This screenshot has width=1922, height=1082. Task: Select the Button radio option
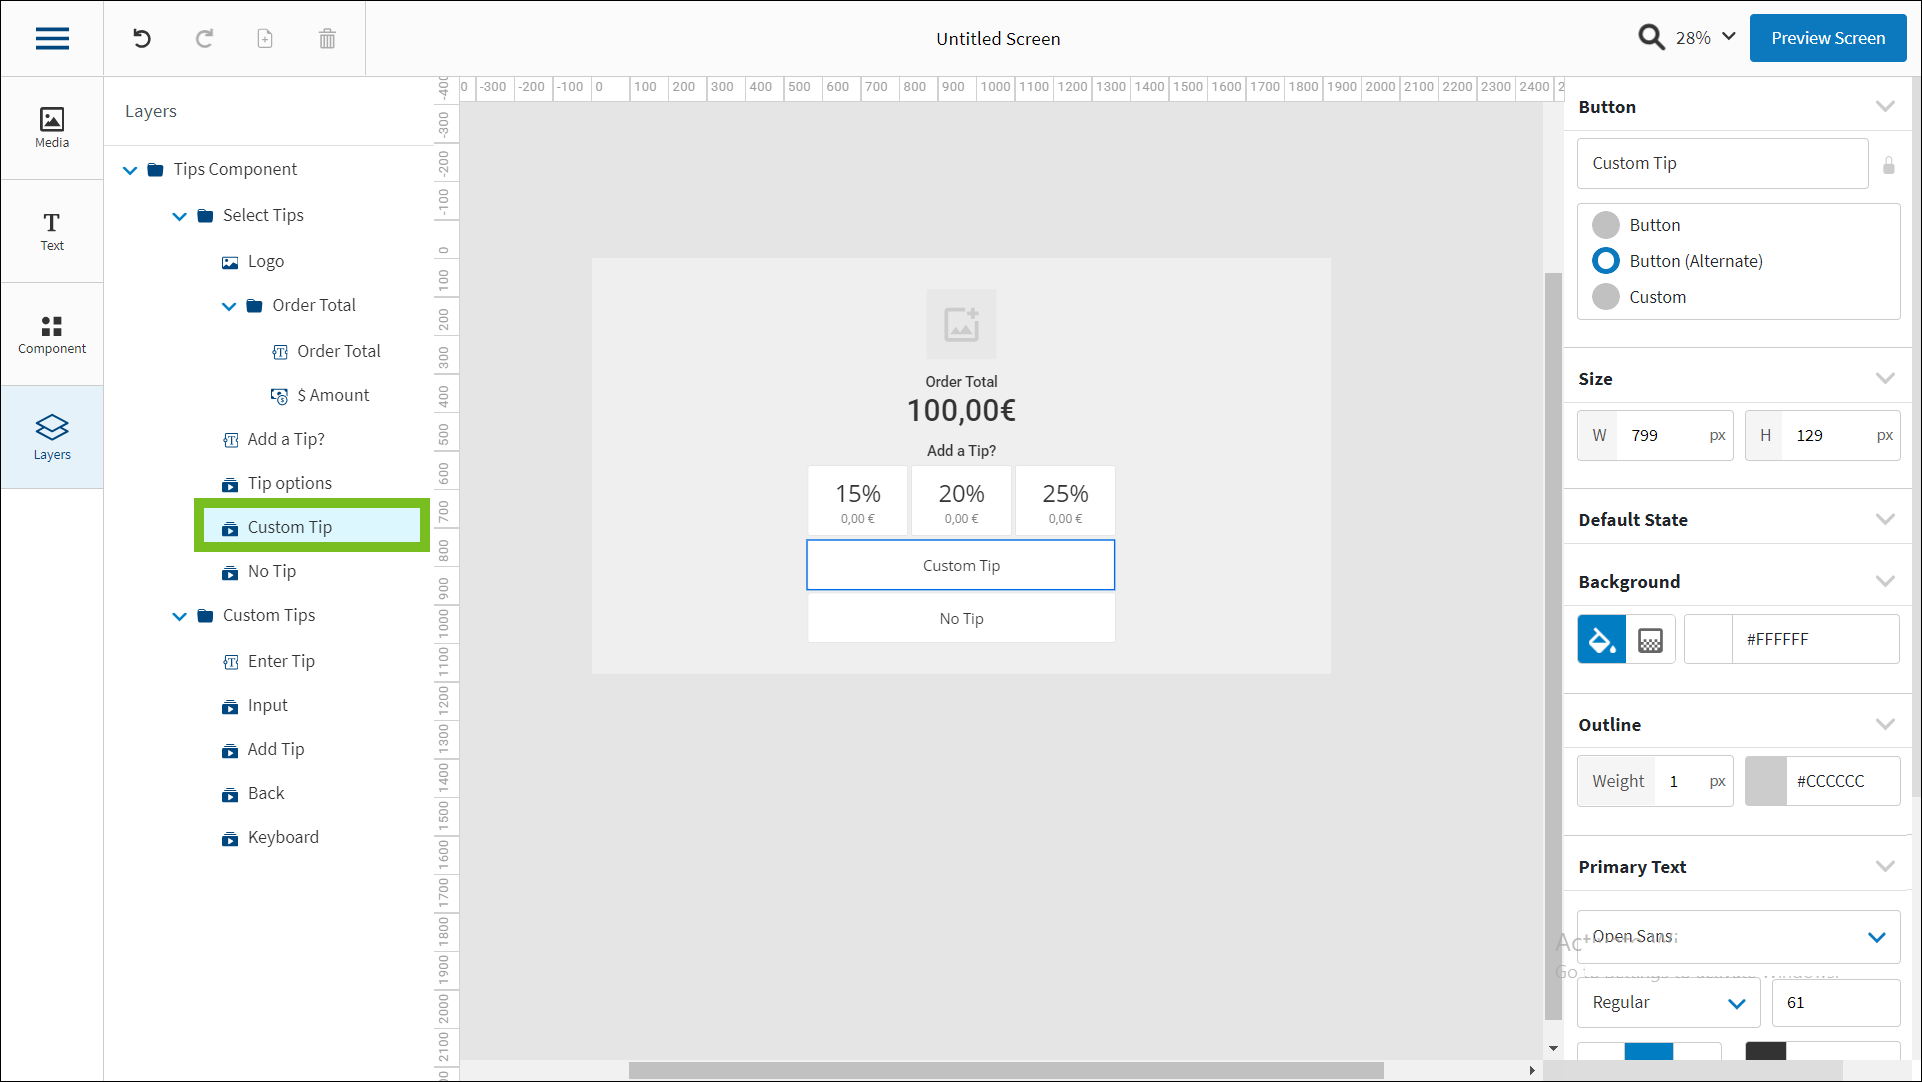[1606, 225]
